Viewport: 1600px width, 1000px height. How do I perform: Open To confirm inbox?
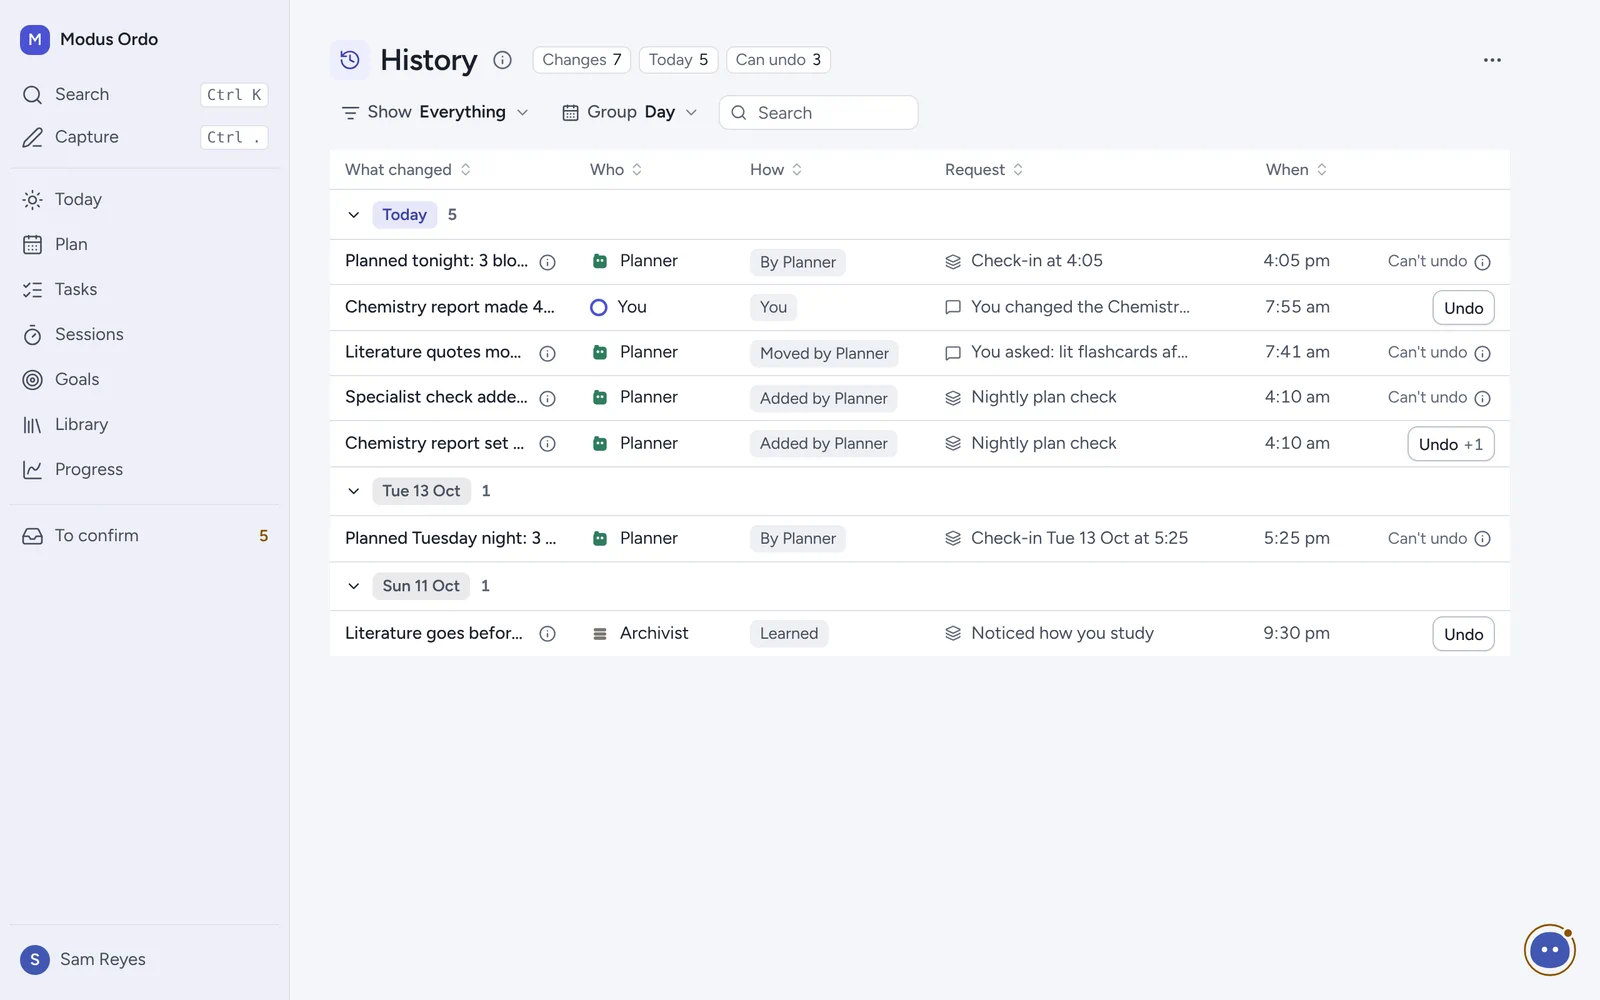145,535
